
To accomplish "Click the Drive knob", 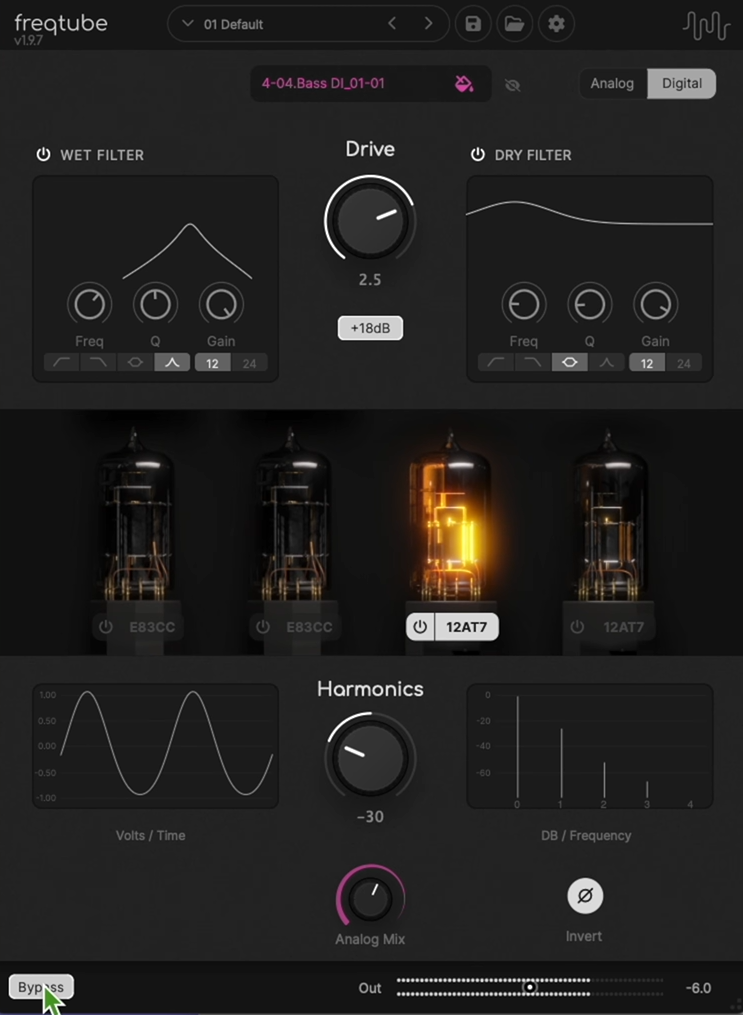I will coord(370,221).
